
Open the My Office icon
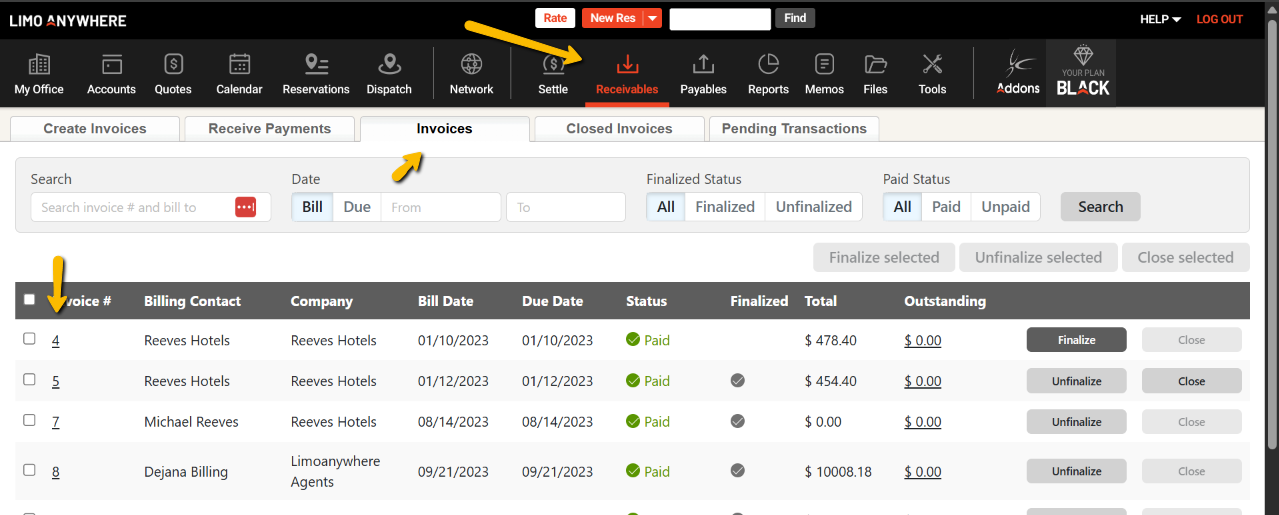(39, 66)
